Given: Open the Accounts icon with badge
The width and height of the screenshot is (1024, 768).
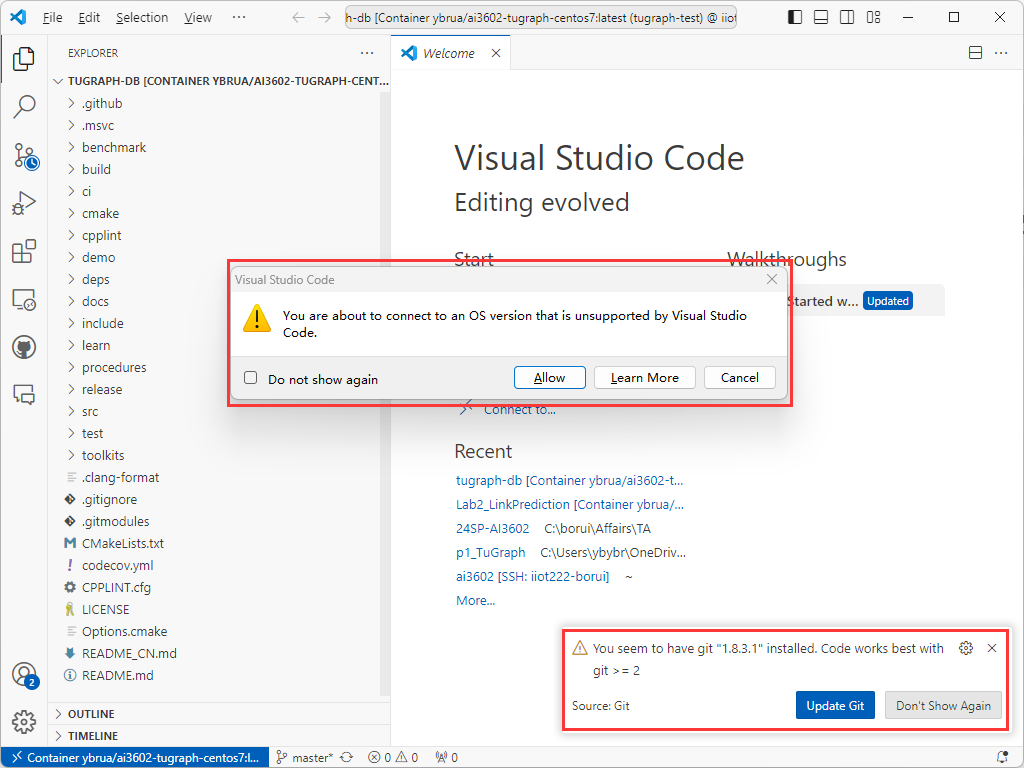Looking at the screenshot, I should click(24, 674).
